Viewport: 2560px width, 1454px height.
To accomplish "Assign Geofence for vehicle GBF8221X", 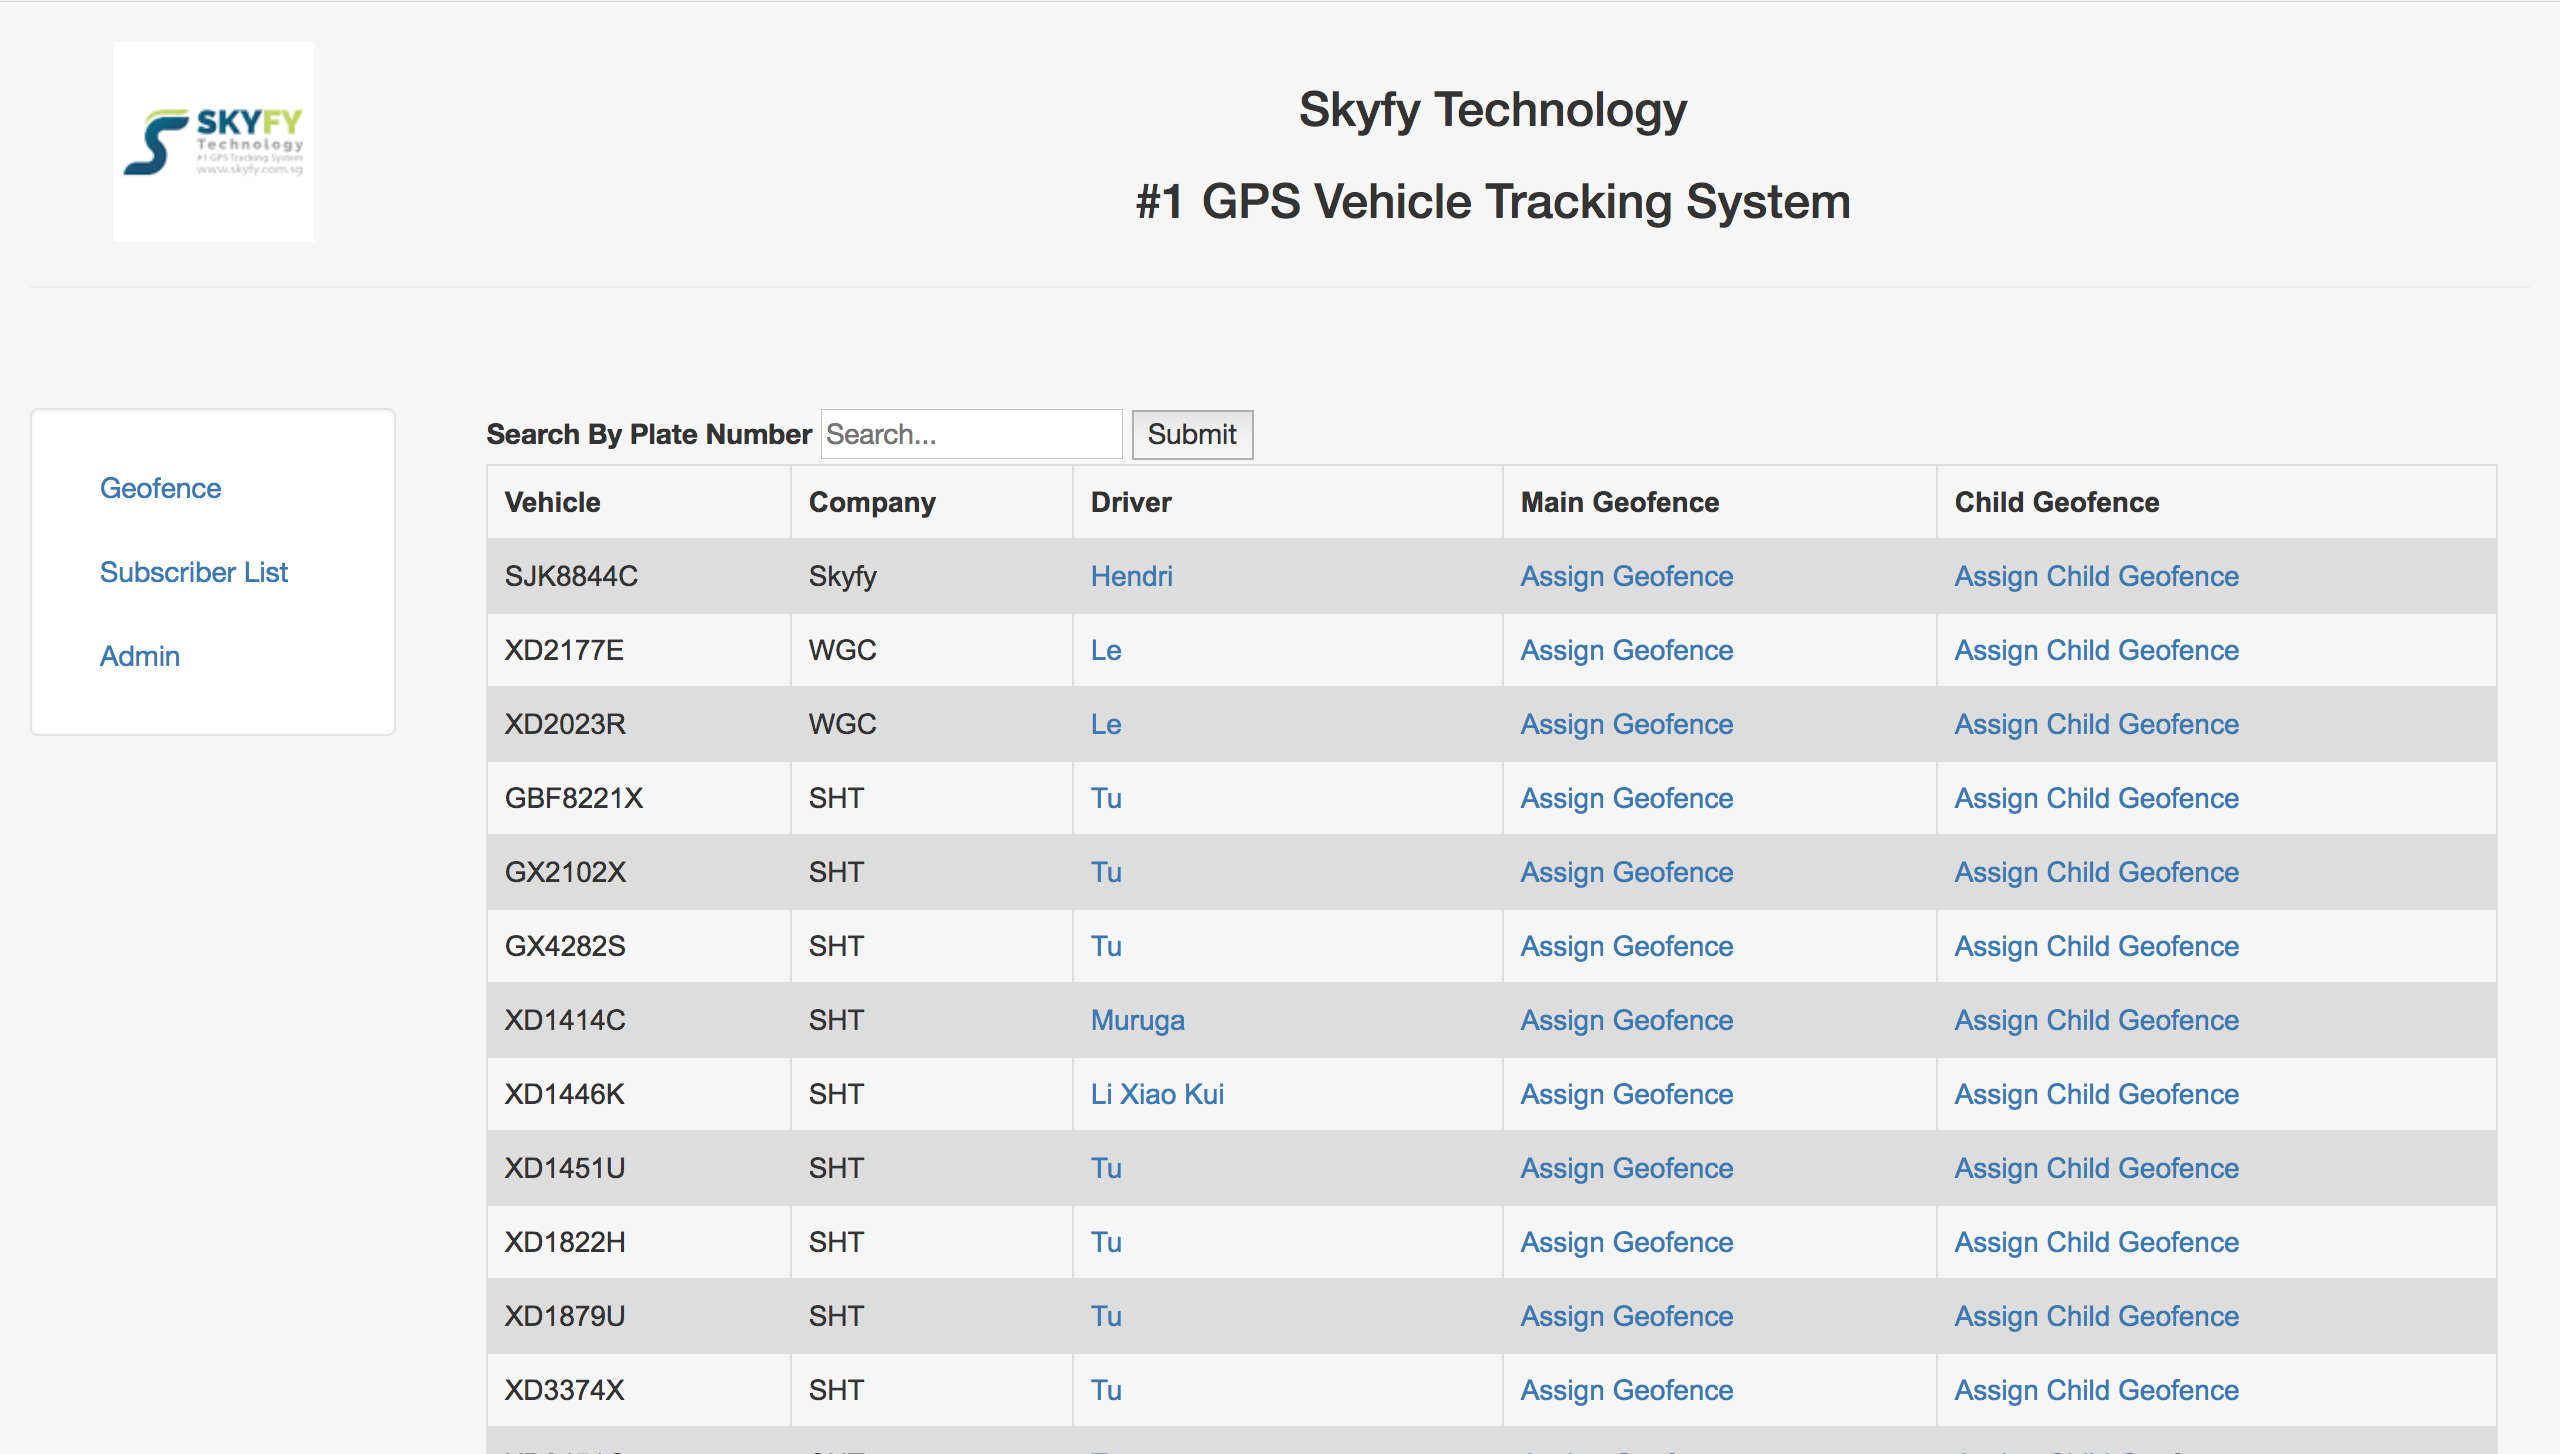I will pos(1626,798).
